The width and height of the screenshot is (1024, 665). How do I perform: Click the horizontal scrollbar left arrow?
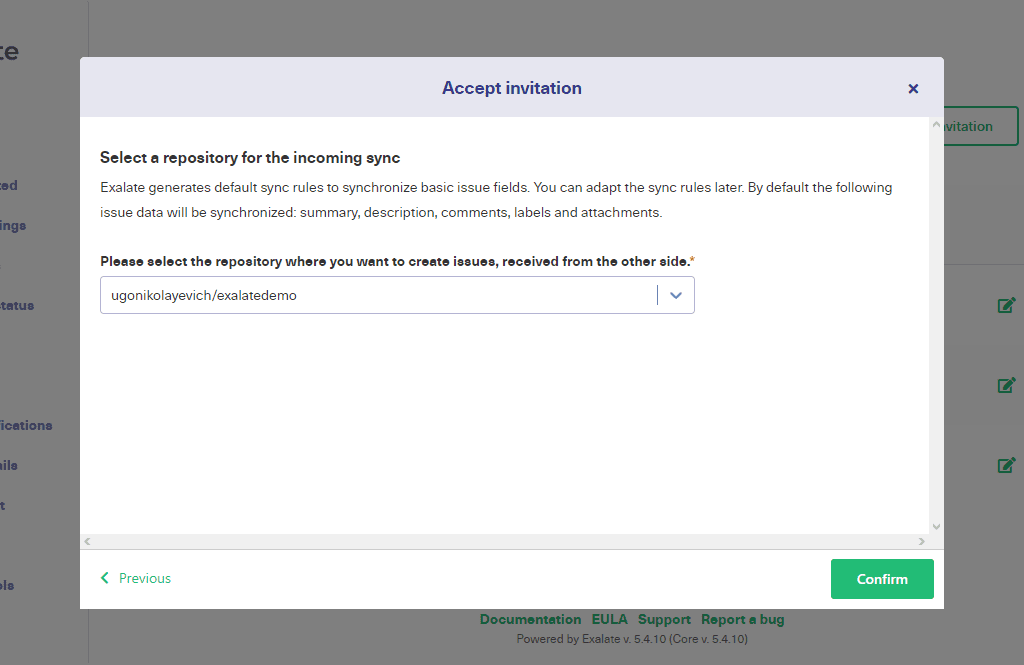[x=88, y=542]
